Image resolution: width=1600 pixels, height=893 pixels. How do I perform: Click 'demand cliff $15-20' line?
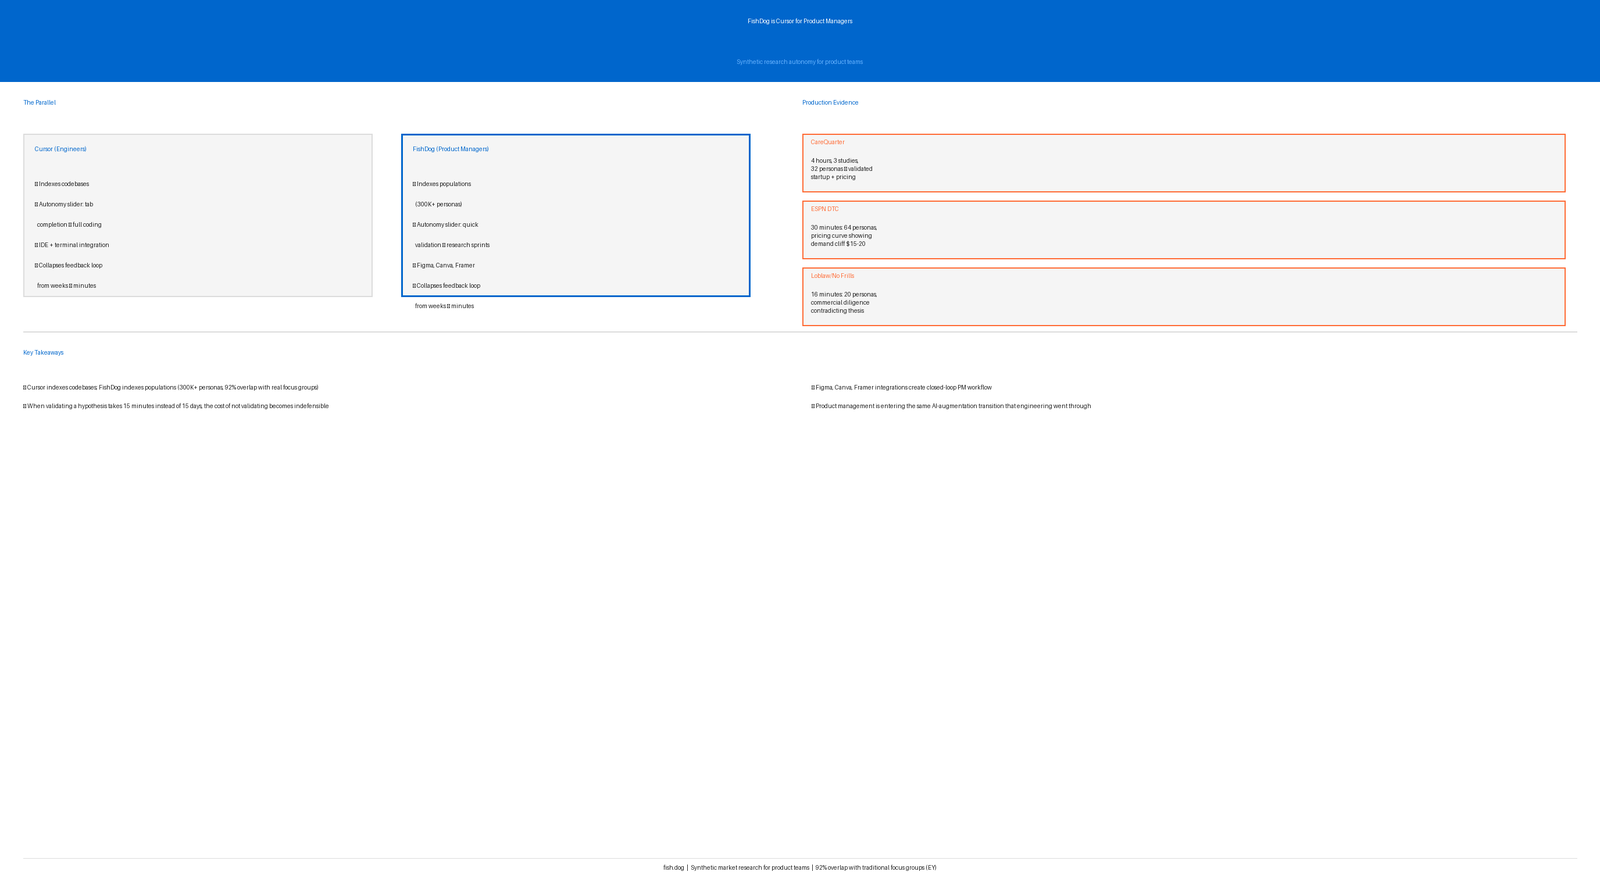pos(839,244)
